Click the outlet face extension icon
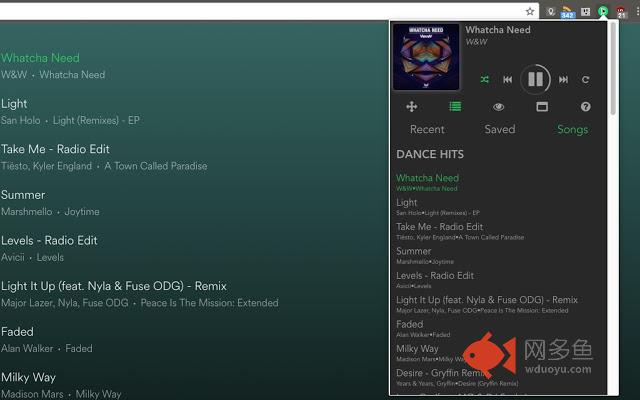 tap(585, 12)
